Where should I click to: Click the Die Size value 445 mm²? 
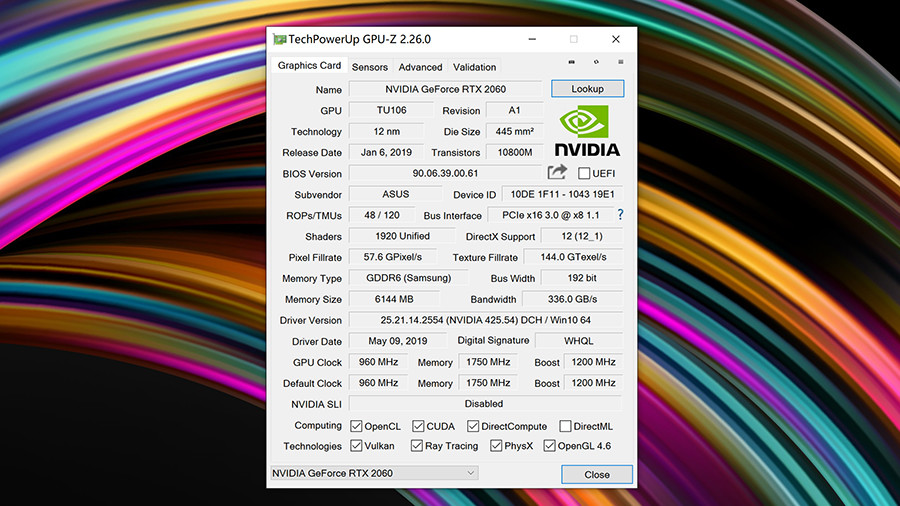pos(514,131)
